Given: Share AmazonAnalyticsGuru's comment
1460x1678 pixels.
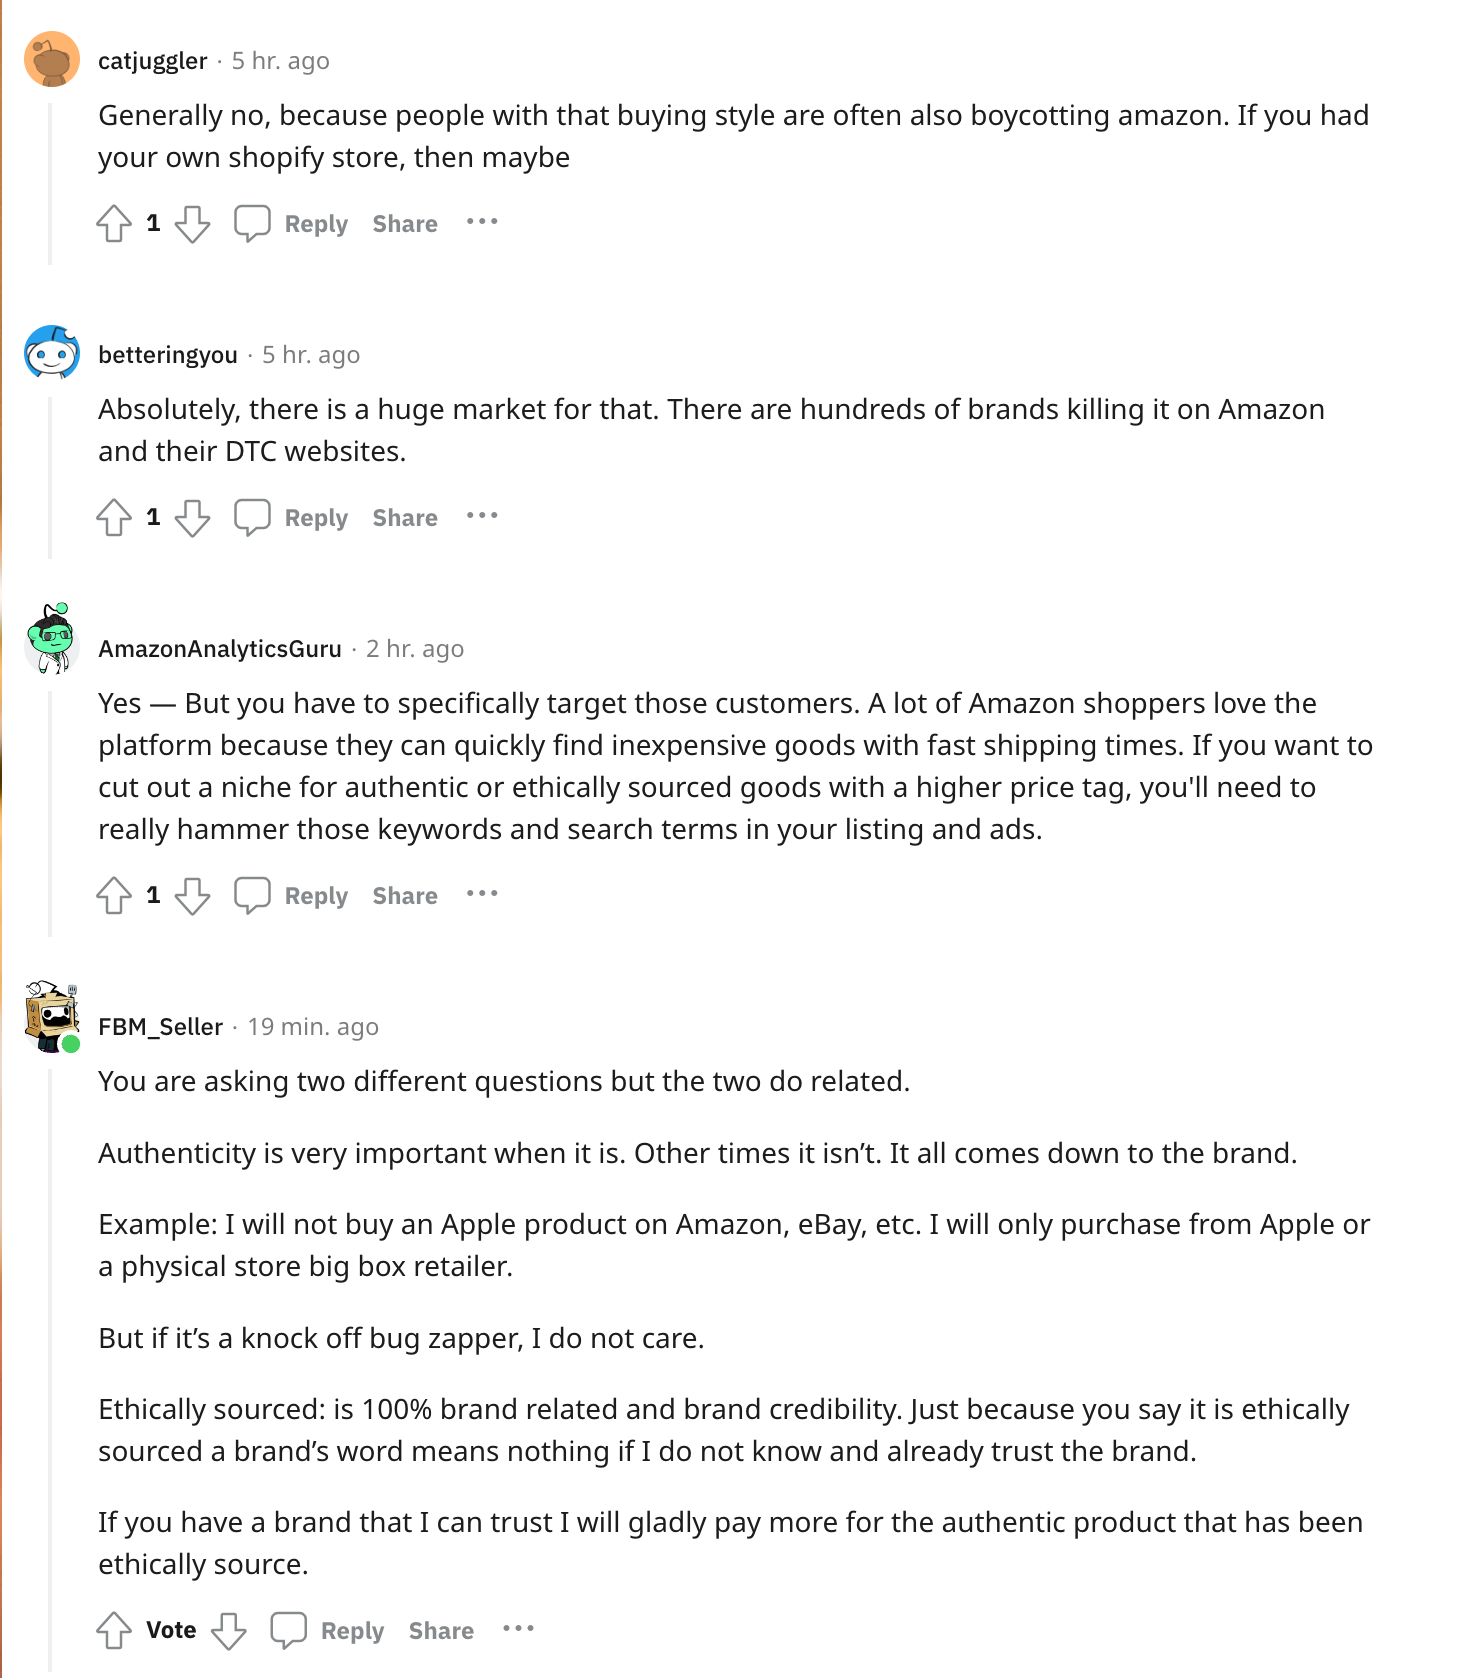Looking at the screenshot, I should click(405, 895).
